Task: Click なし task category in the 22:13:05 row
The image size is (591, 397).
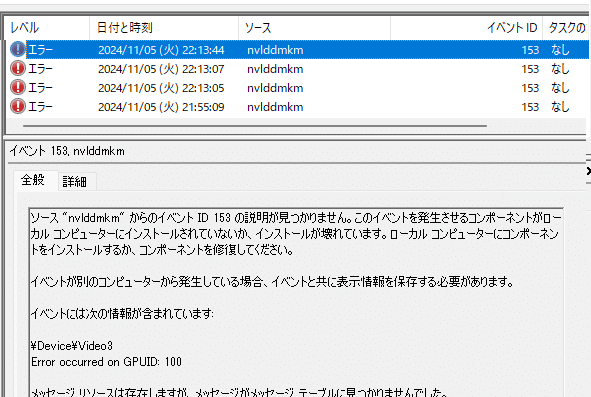Action: 560,88
